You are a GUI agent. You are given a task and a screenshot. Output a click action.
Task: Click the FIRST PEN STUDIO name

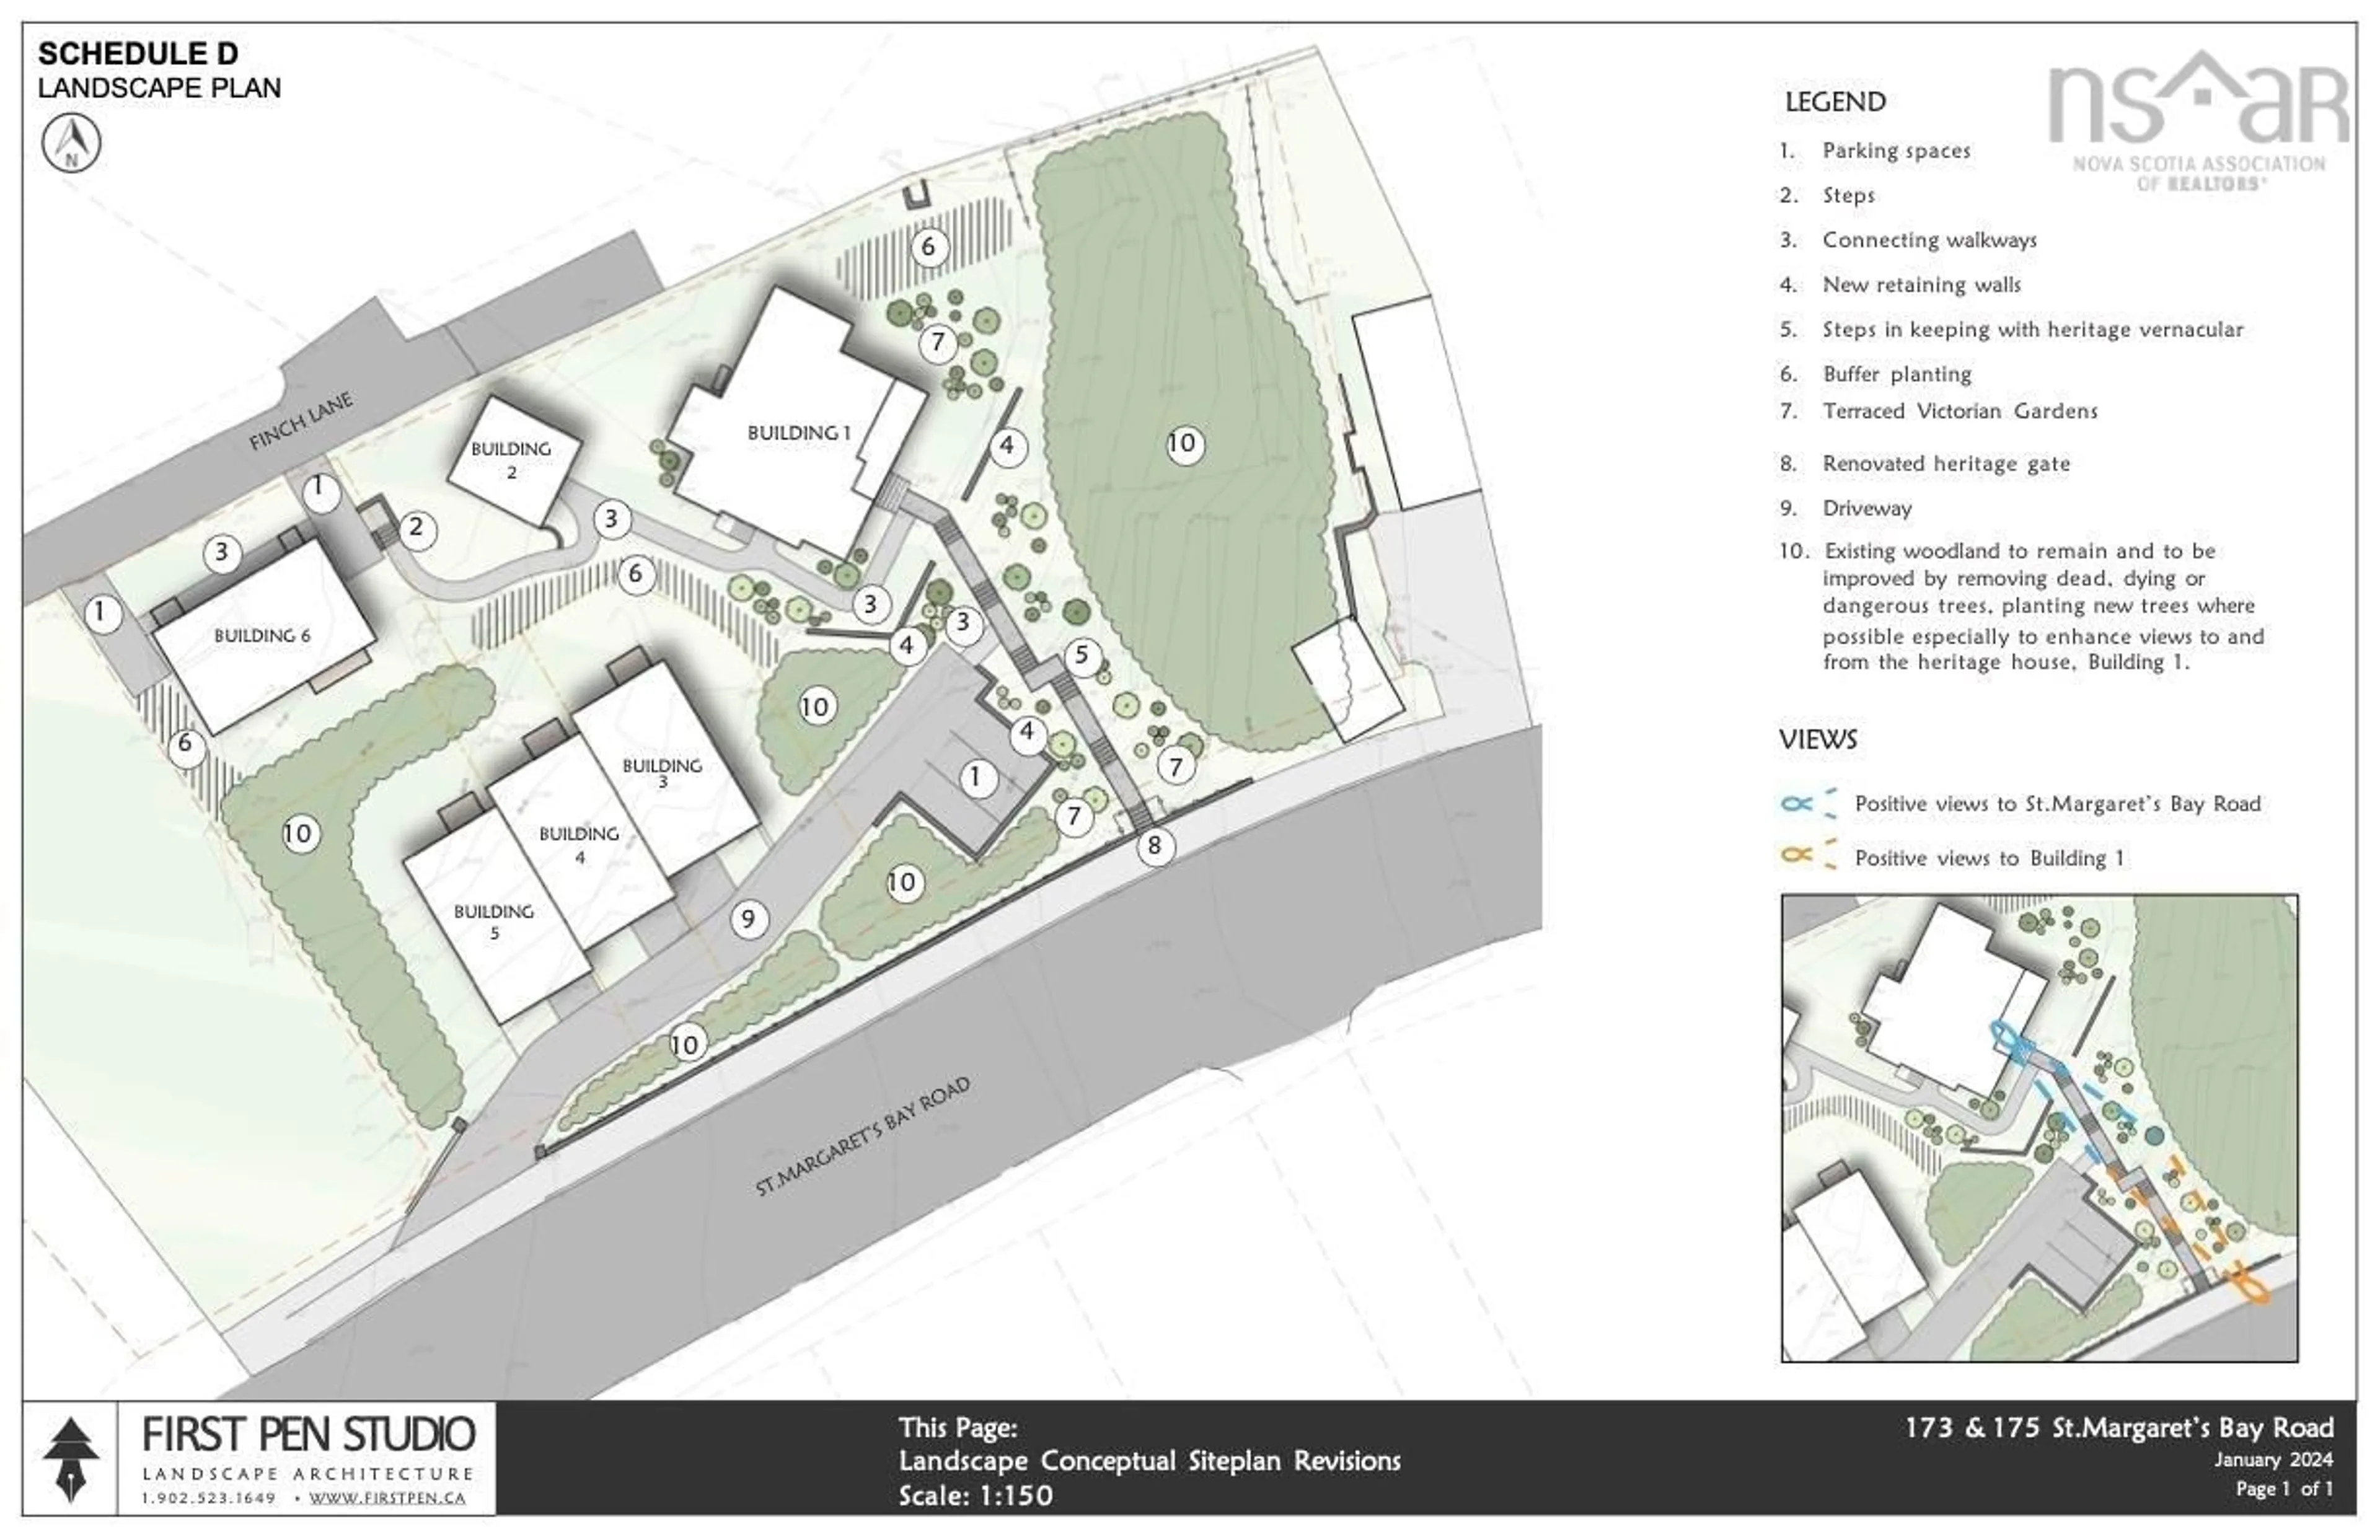pyautogui.click(x=308, y=1435)
